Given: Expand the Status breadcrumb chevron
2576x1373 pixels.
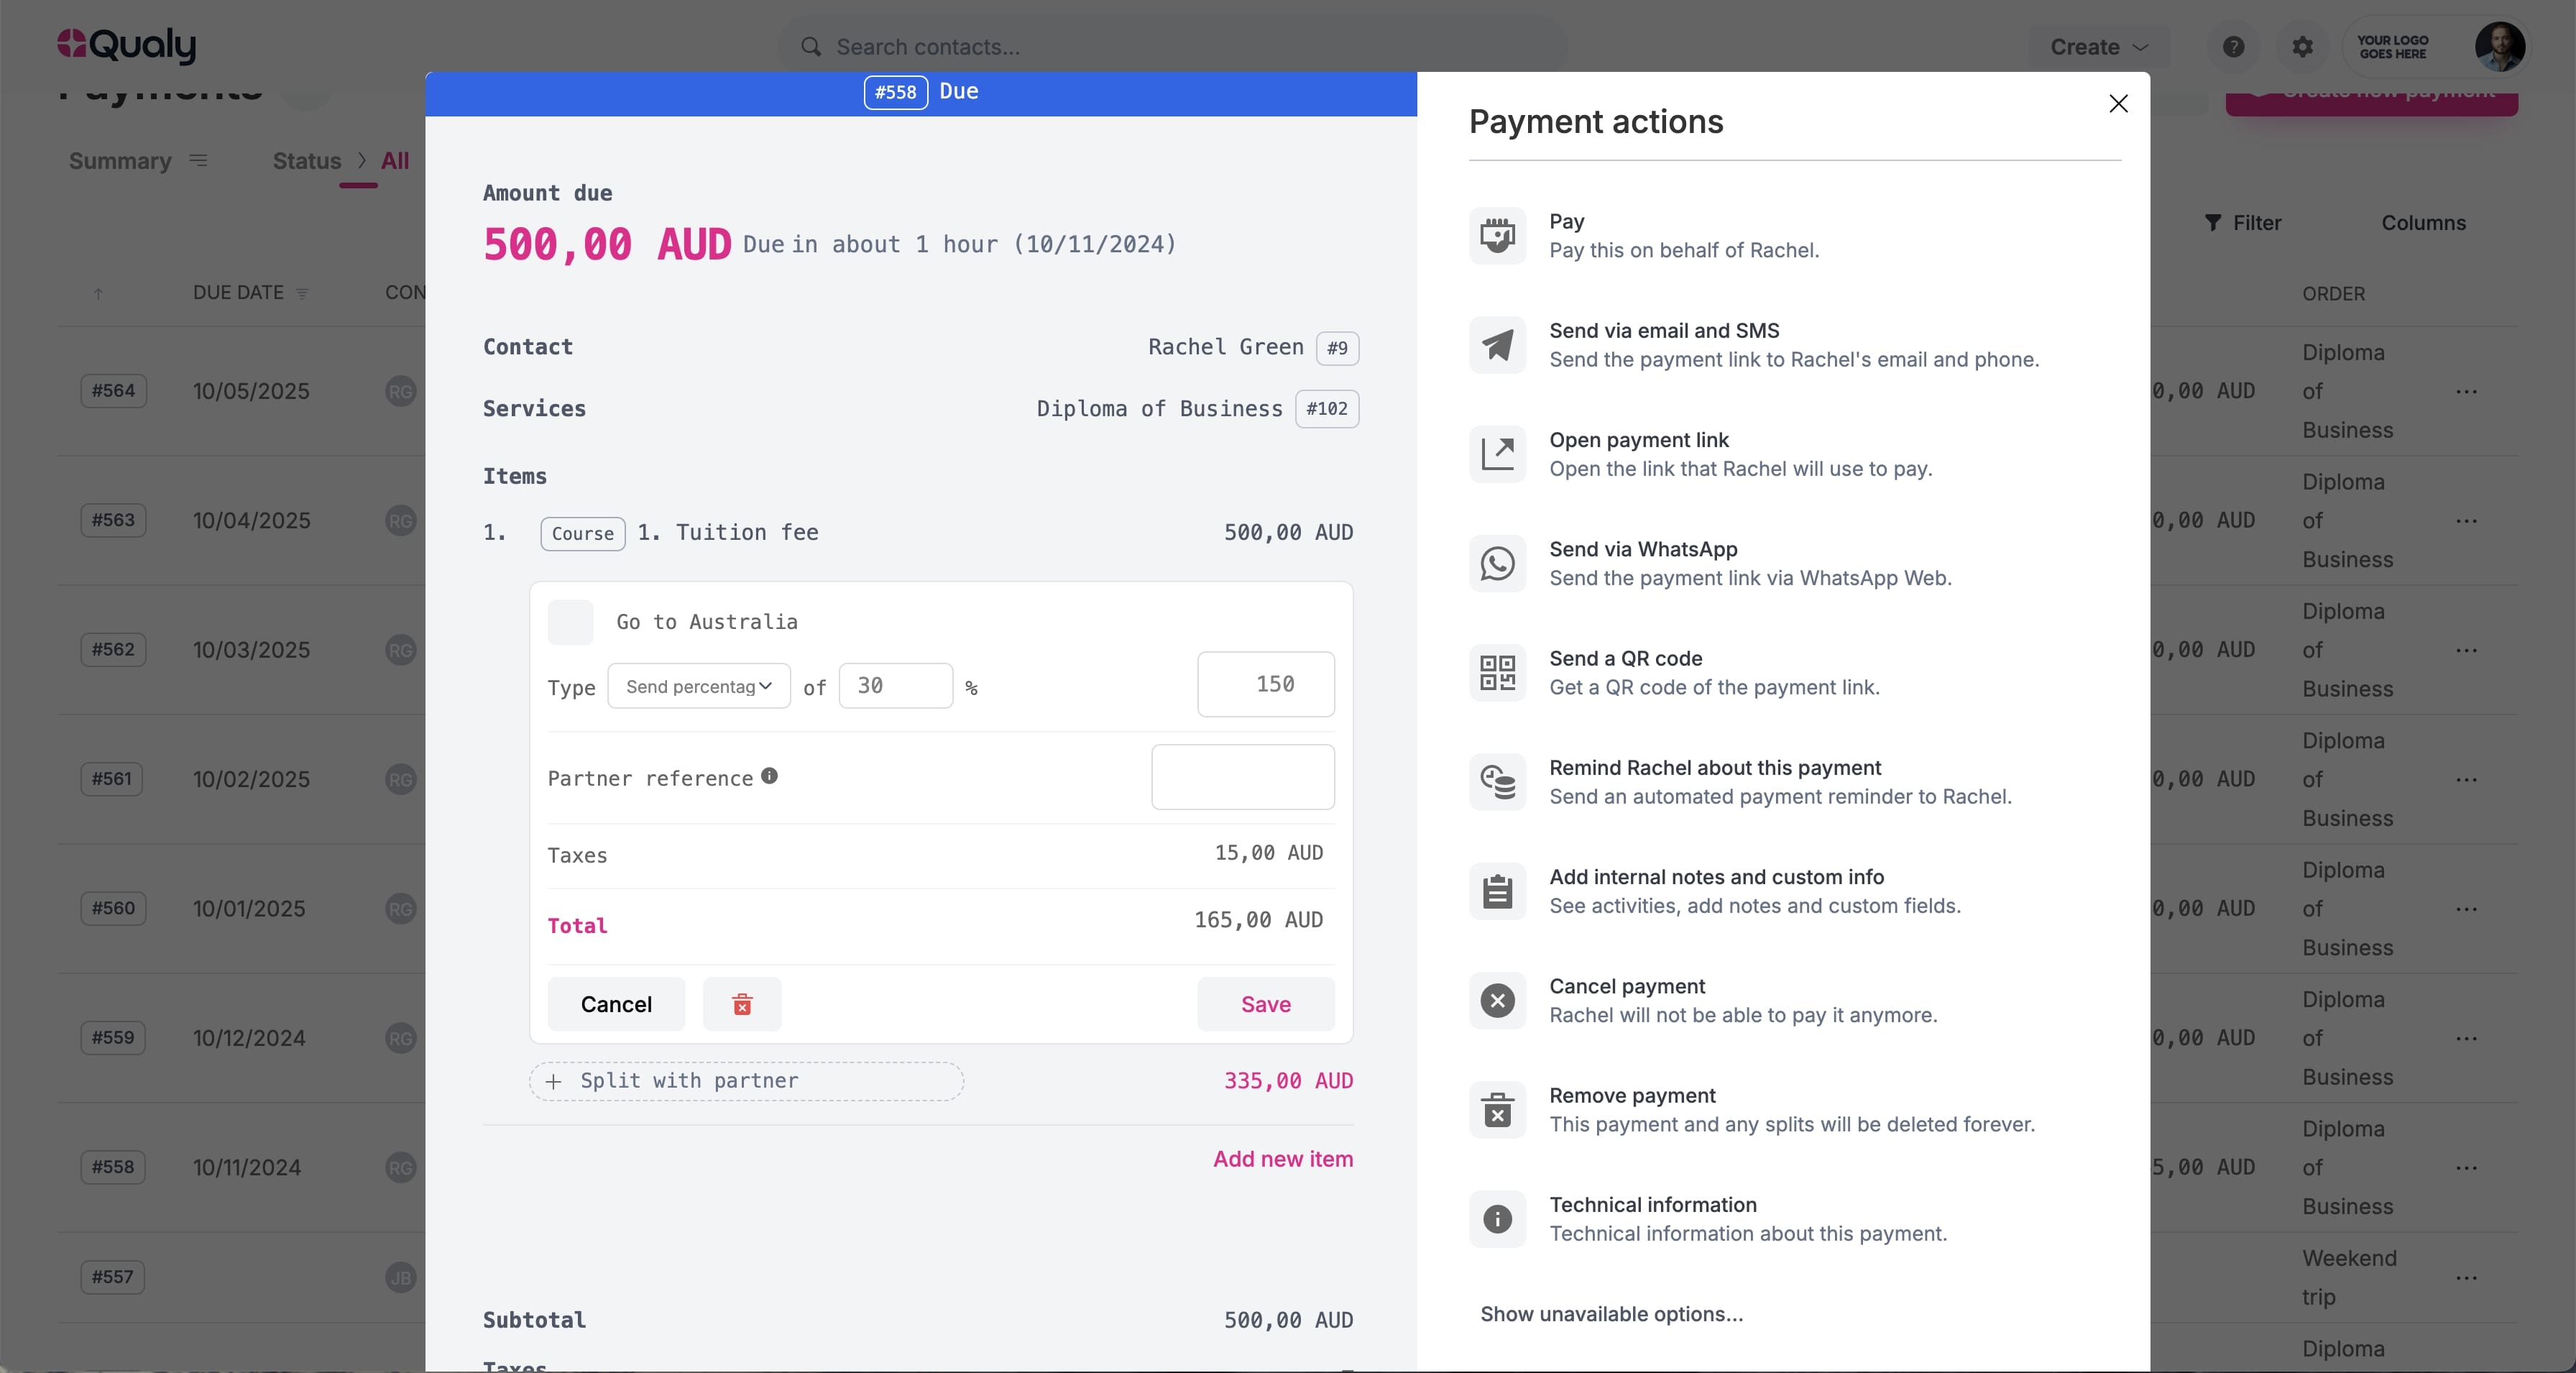Looking at the screenshot, I should [x=362, y=160].
